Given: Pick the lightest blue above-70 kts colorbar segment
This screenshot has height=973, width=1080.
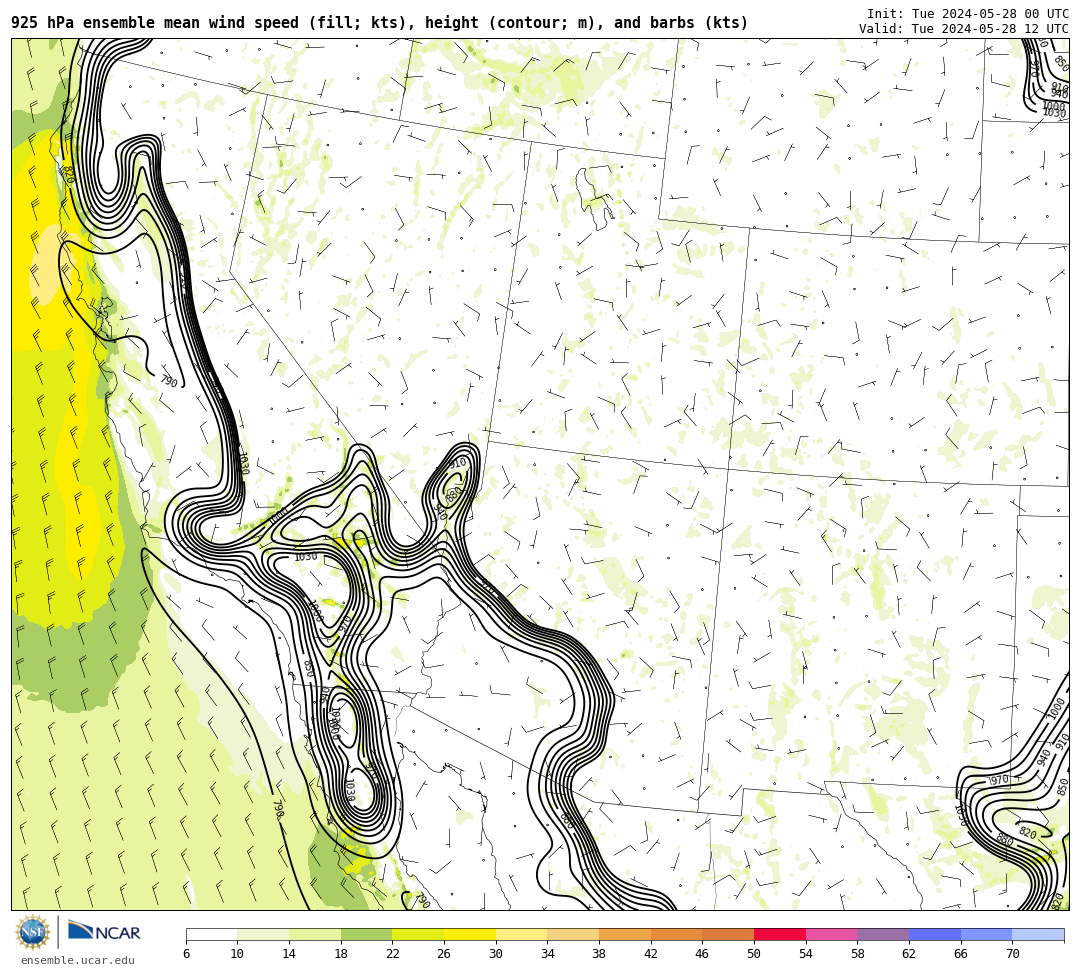Looking at the screenshot, I should (1038, 934).
